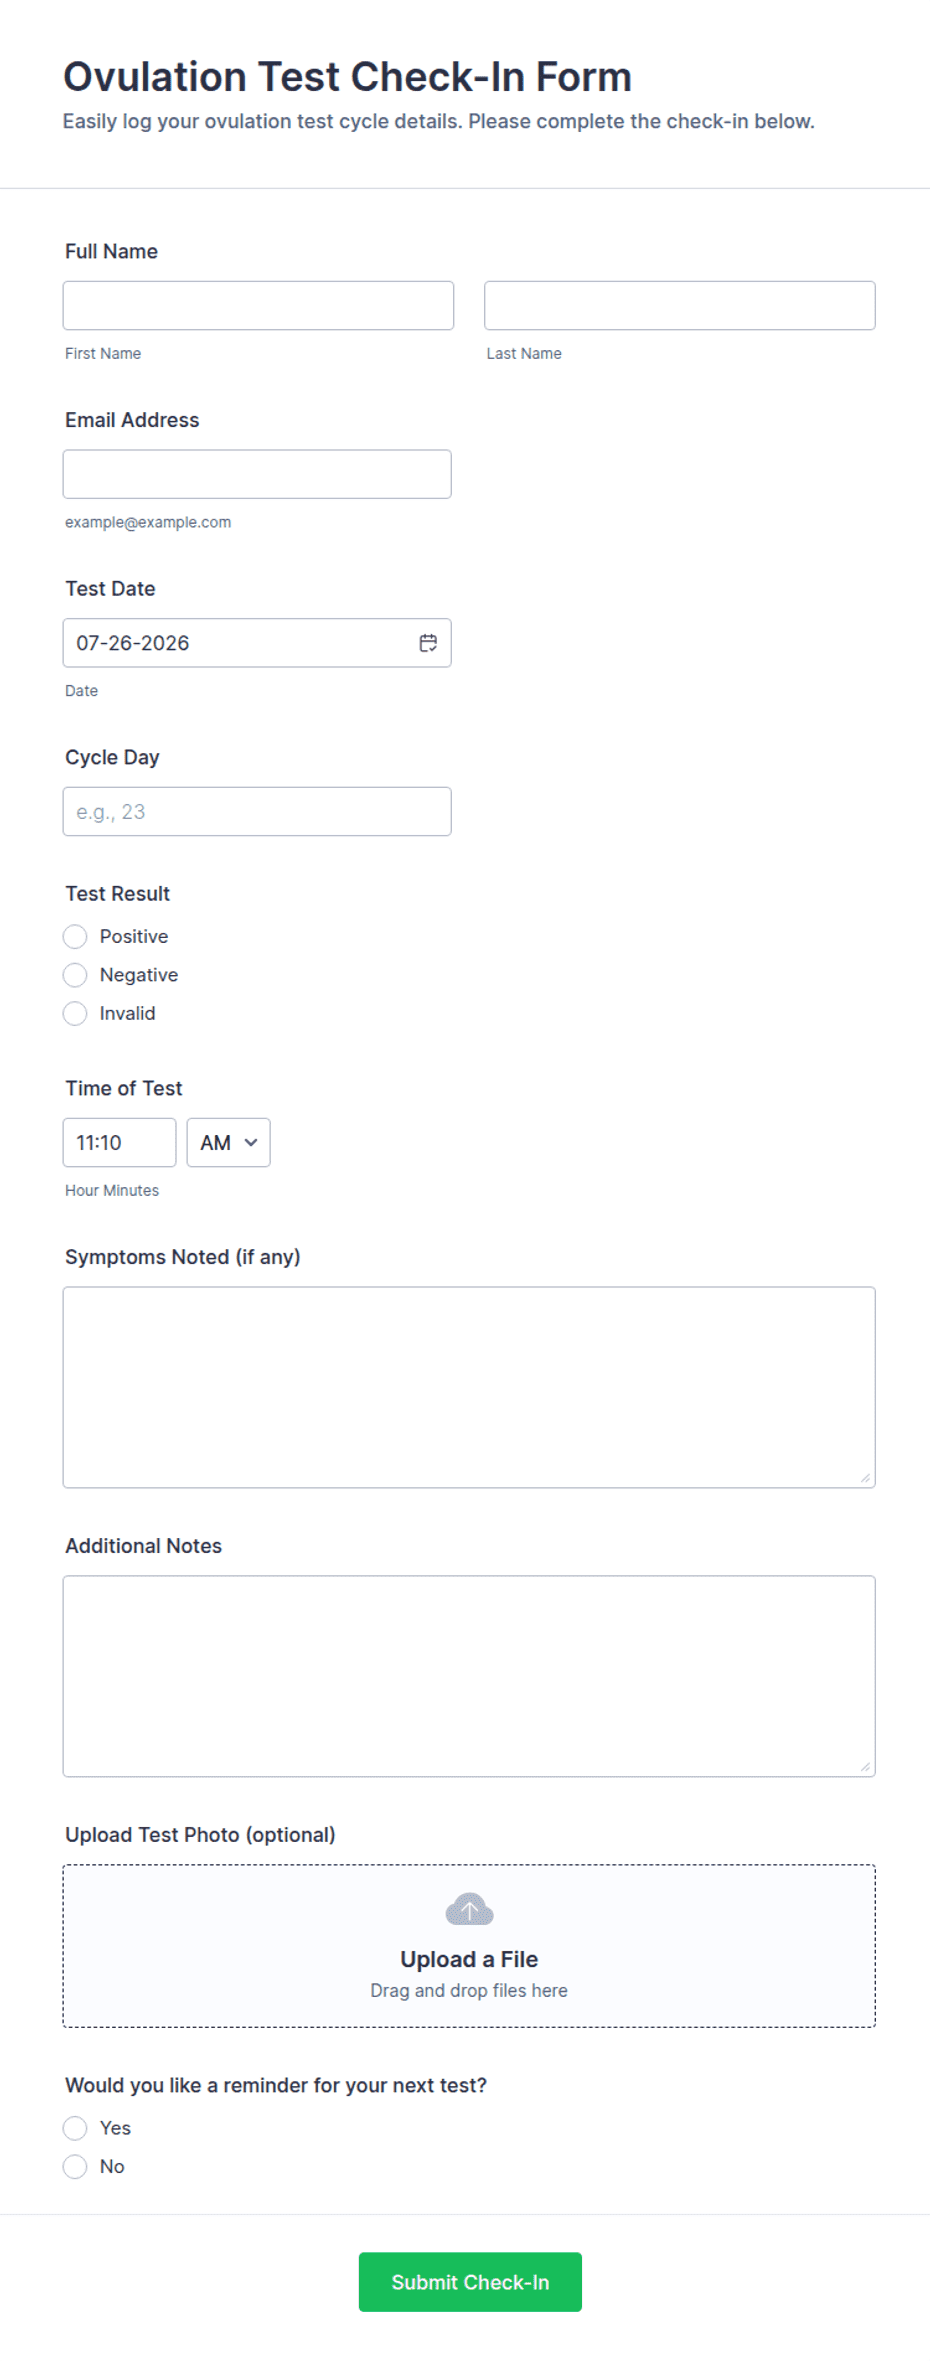Focus the Last Name field
This screenshot has height=2361, width=930.
point(680,306)
